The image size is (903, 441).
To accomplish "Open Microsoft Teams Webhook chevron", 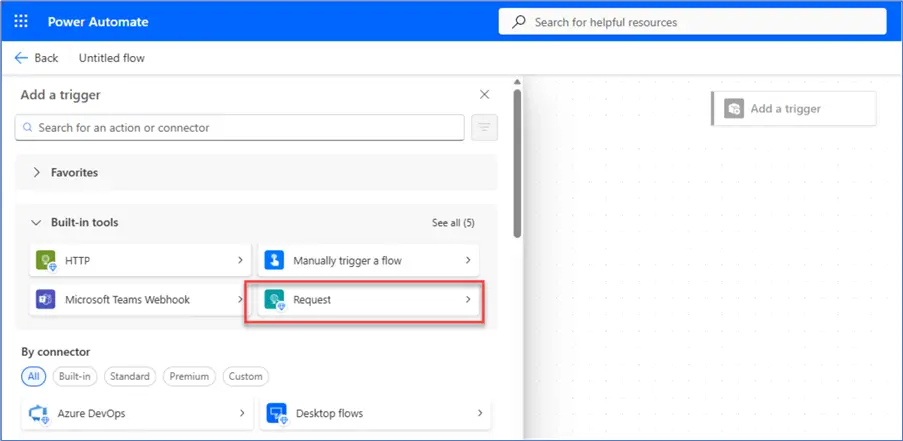I will 240,299.
